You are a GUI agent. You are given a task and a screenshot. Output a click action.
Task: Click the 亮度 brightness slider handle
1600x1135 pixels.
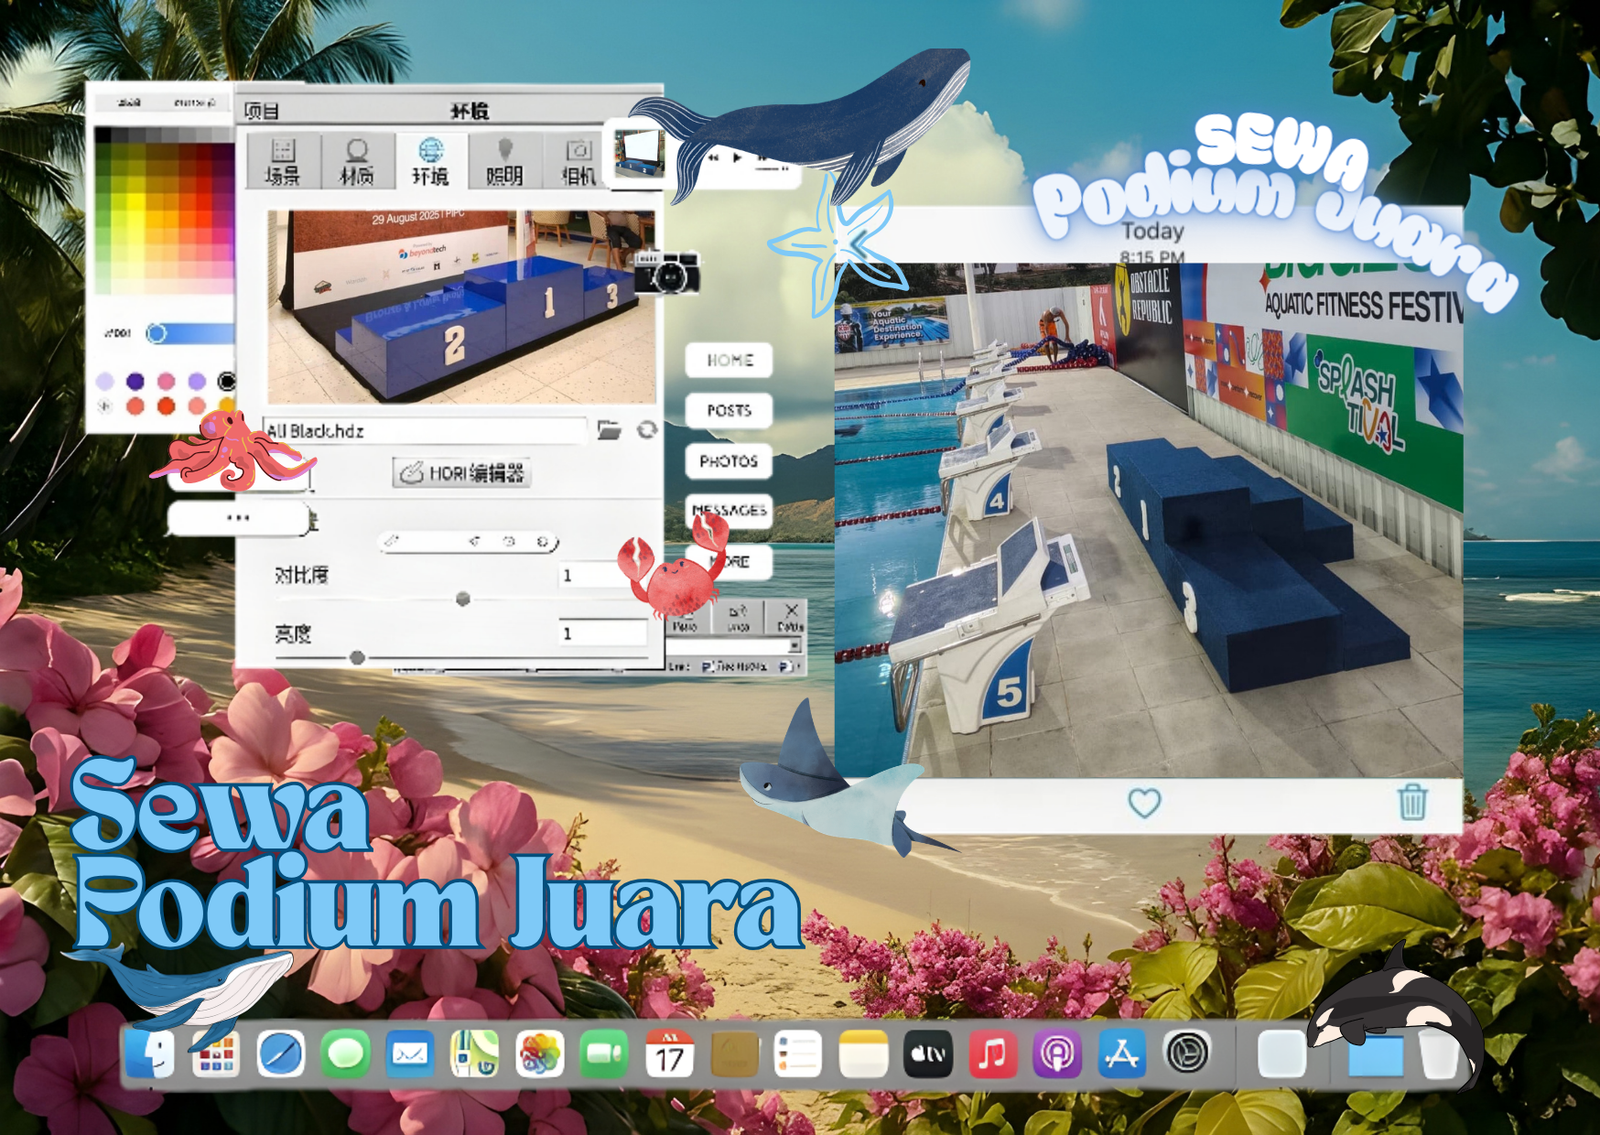[x=357, y=657]
